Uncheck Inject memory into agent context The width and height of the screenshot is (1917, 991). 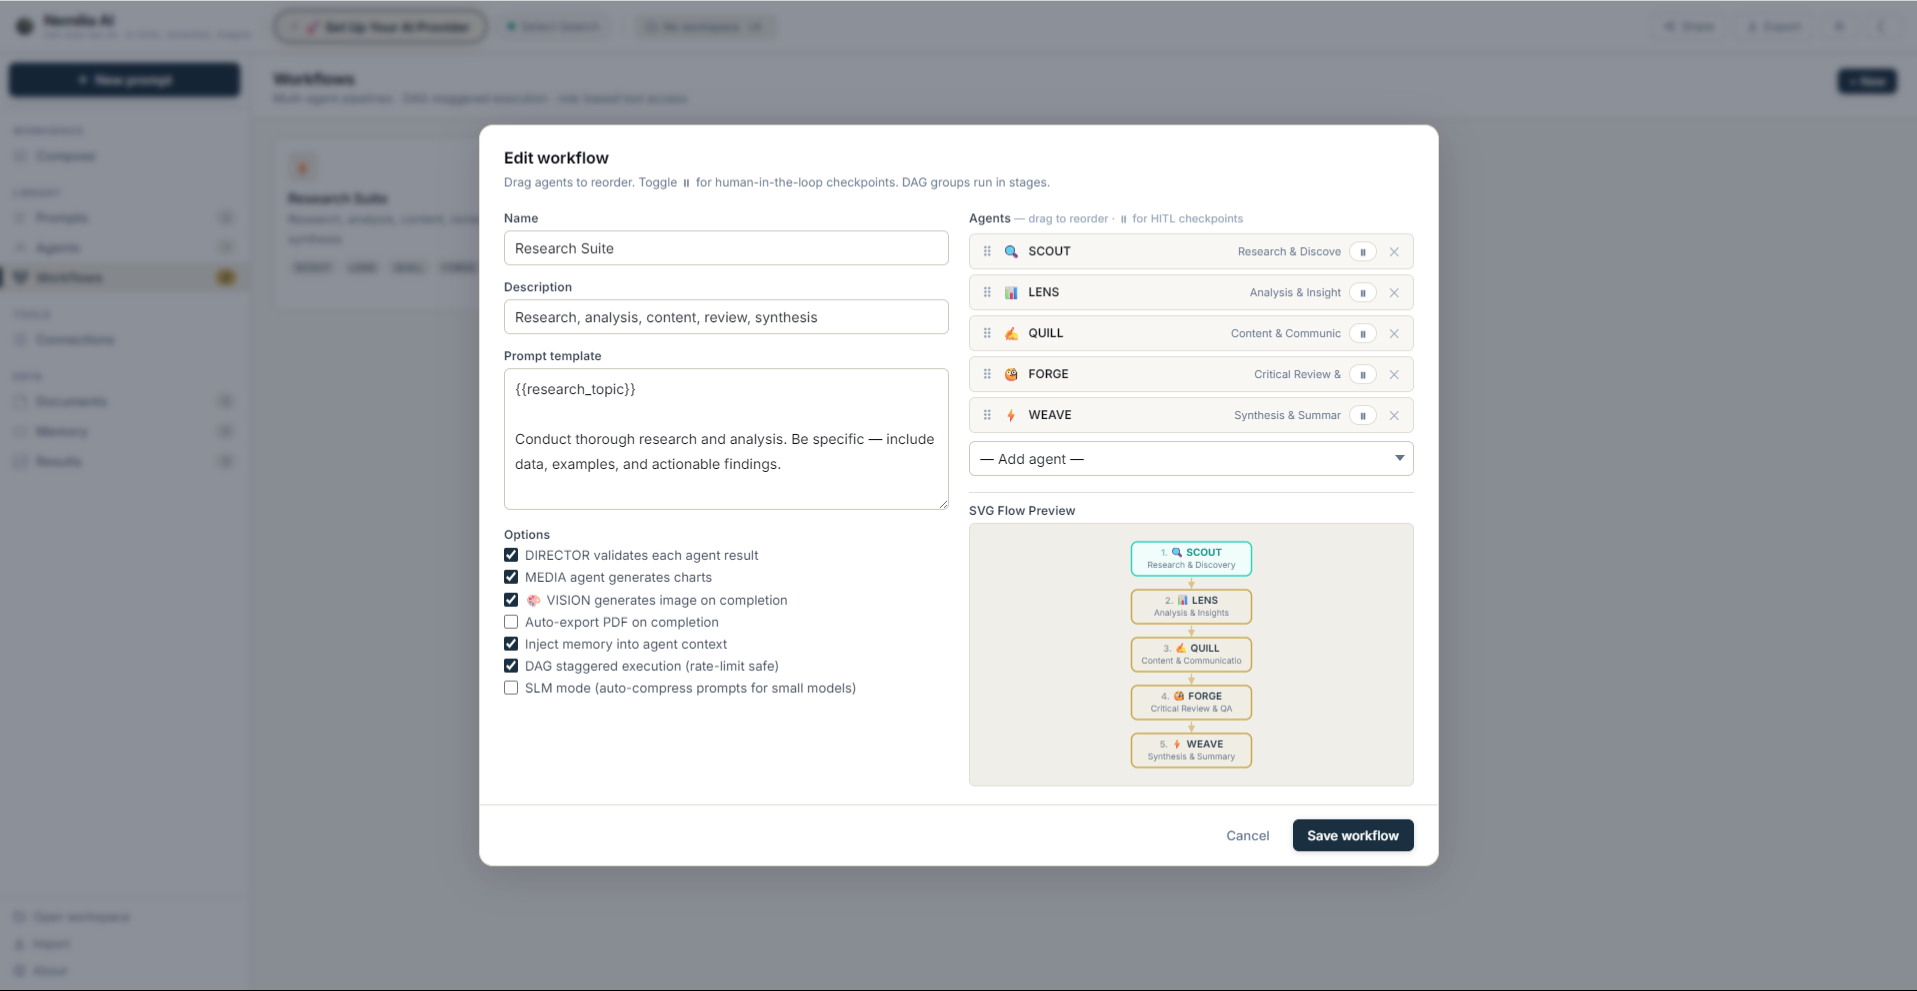[x=511, y=644]
